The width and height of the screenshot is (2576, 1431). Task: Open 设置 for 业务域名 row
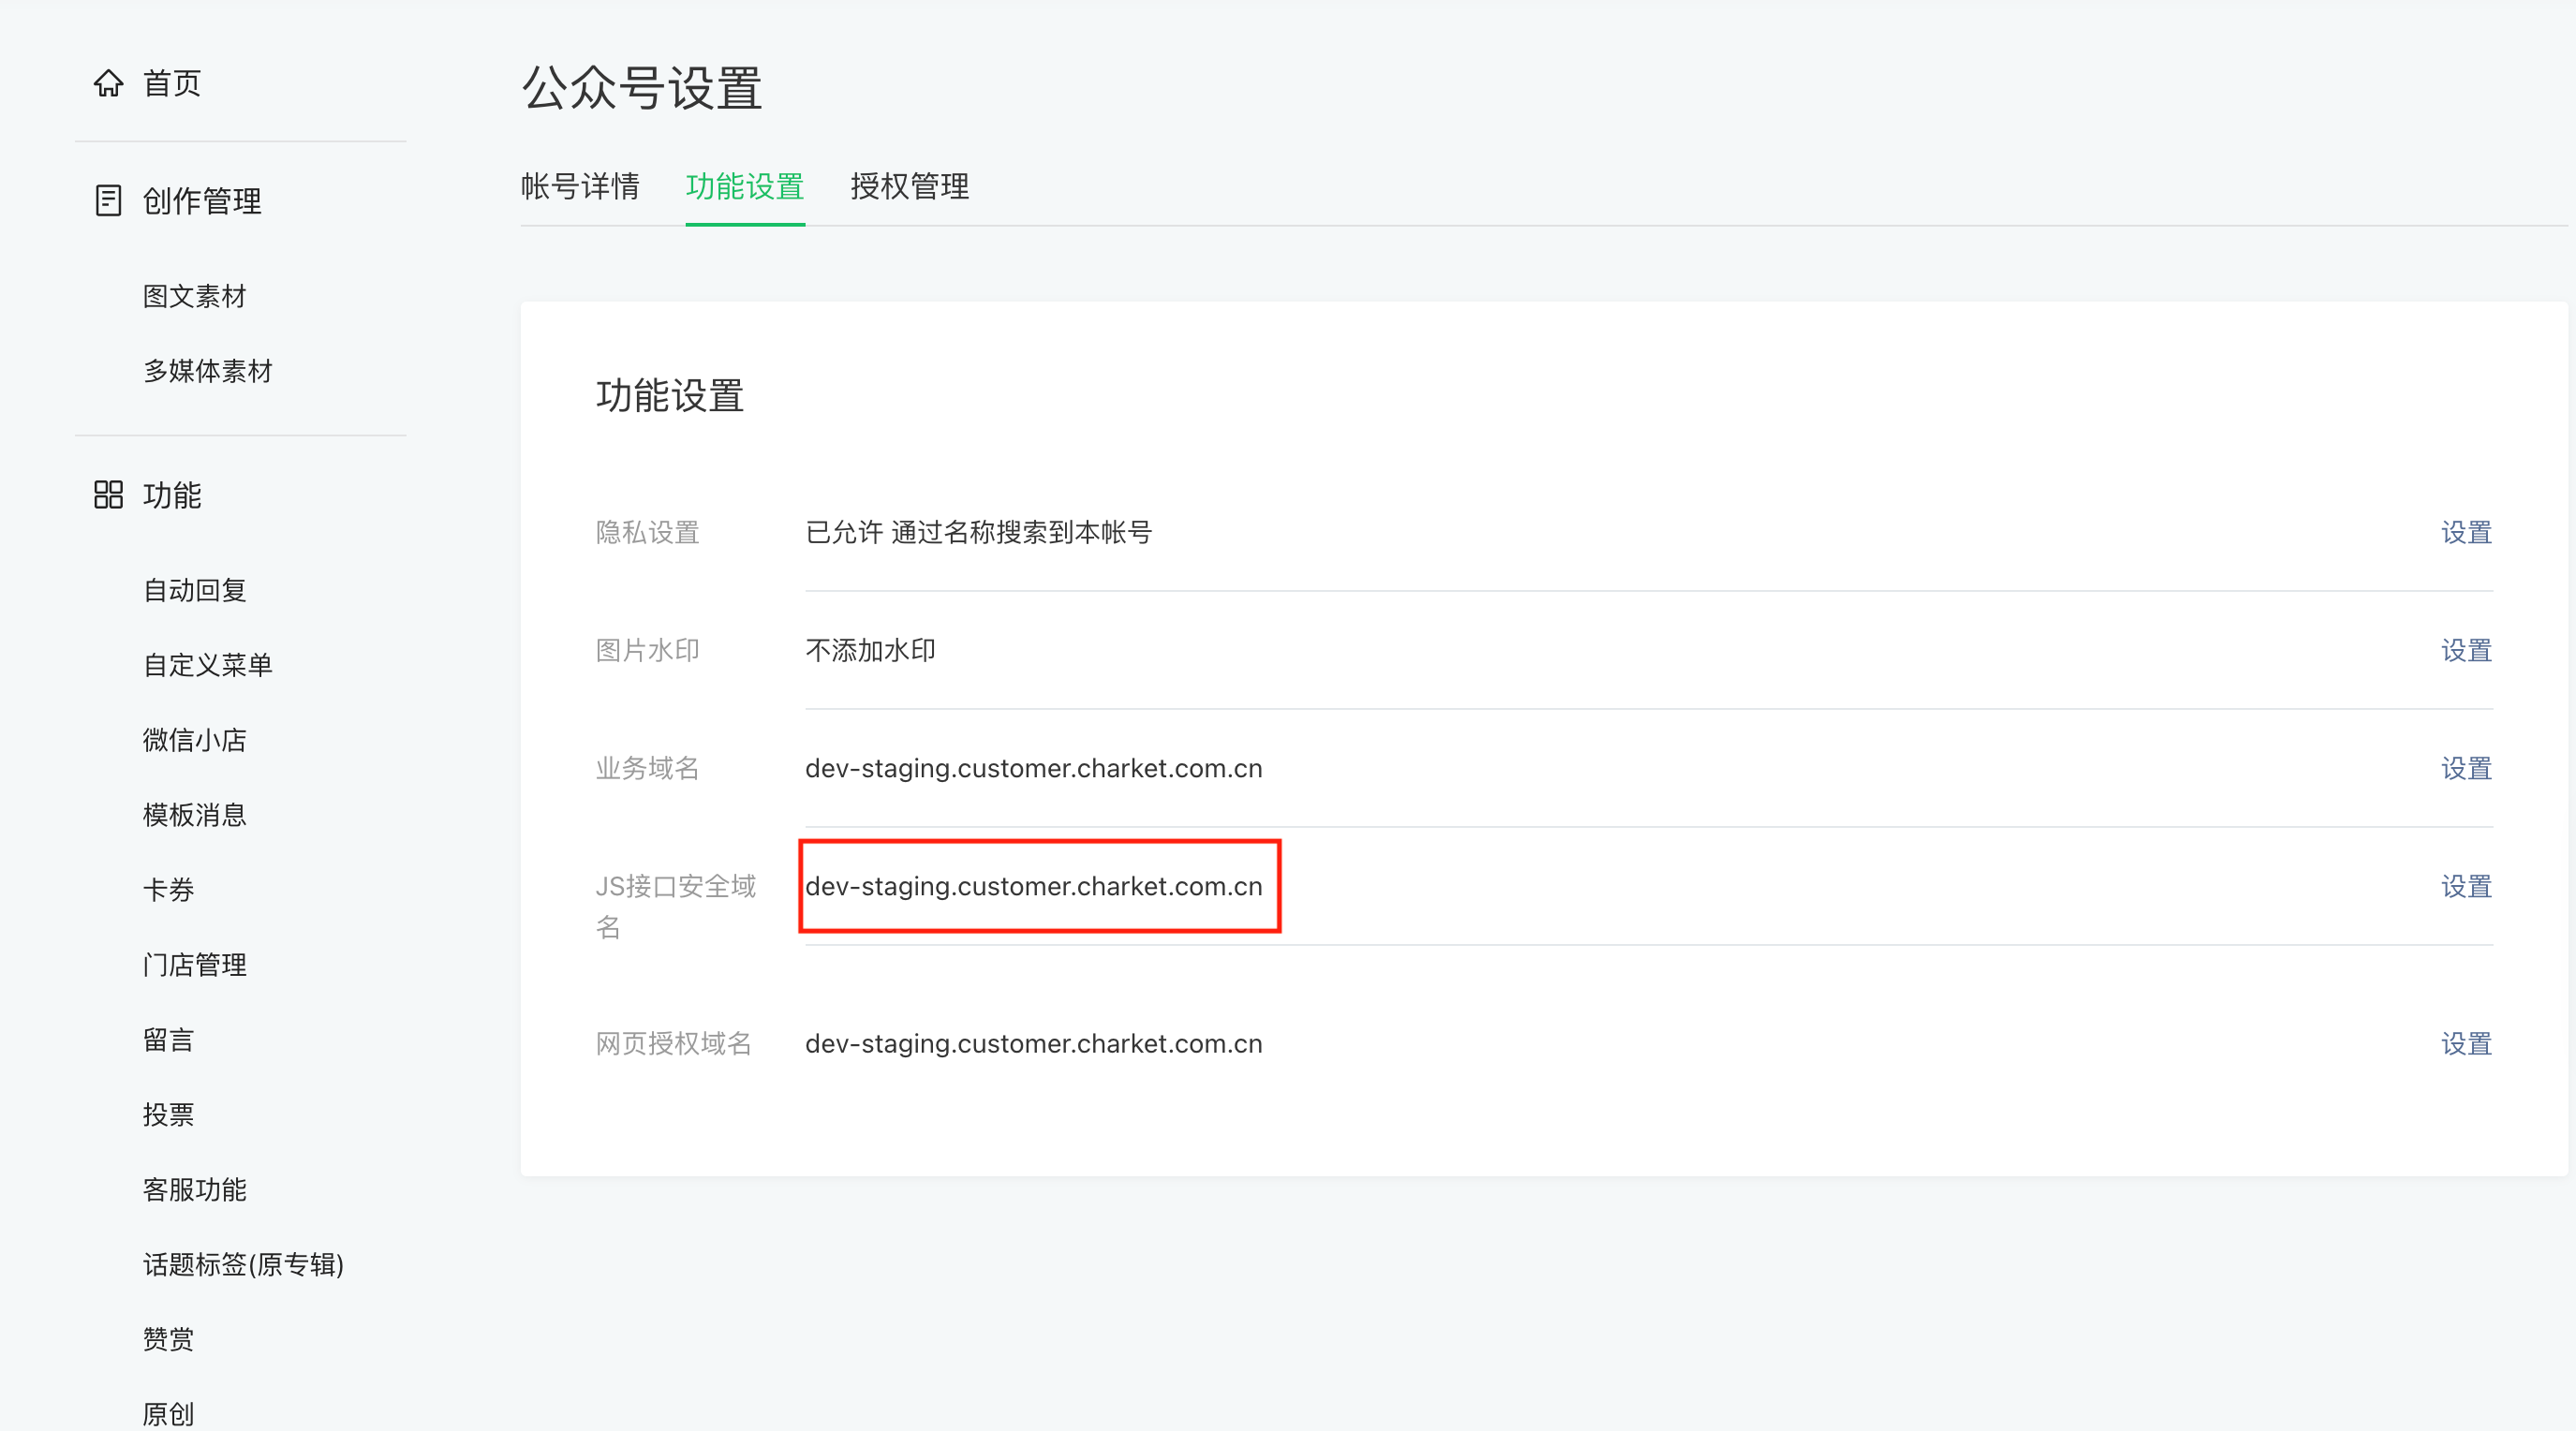click(2465, 768)
